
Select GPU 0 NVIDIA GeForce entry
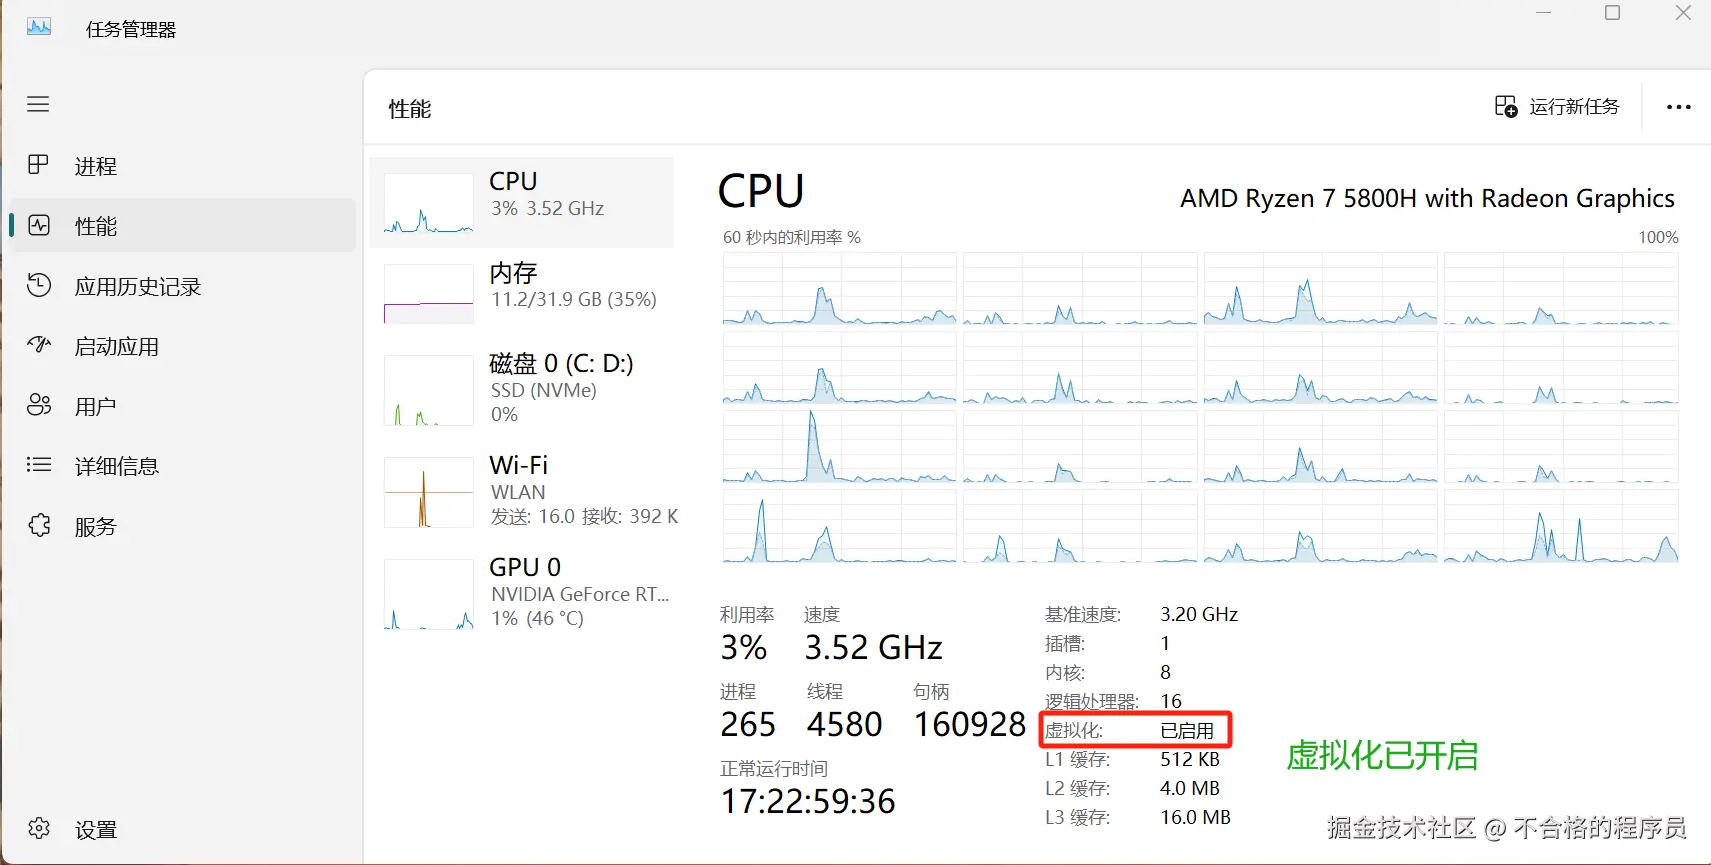coord(522,593)
